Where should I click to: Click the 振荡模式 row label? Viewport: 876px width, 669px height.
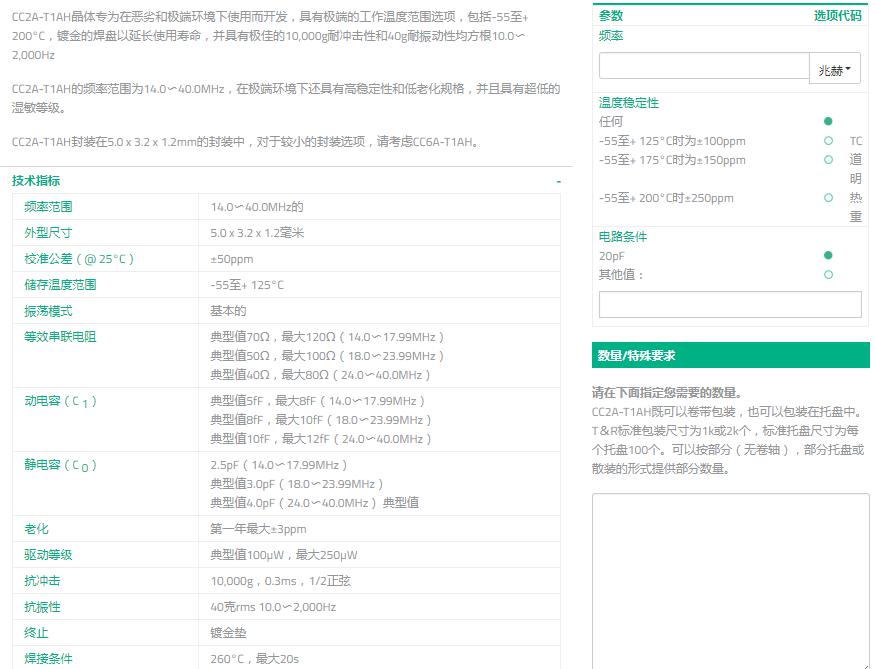(x=48, y=311)
